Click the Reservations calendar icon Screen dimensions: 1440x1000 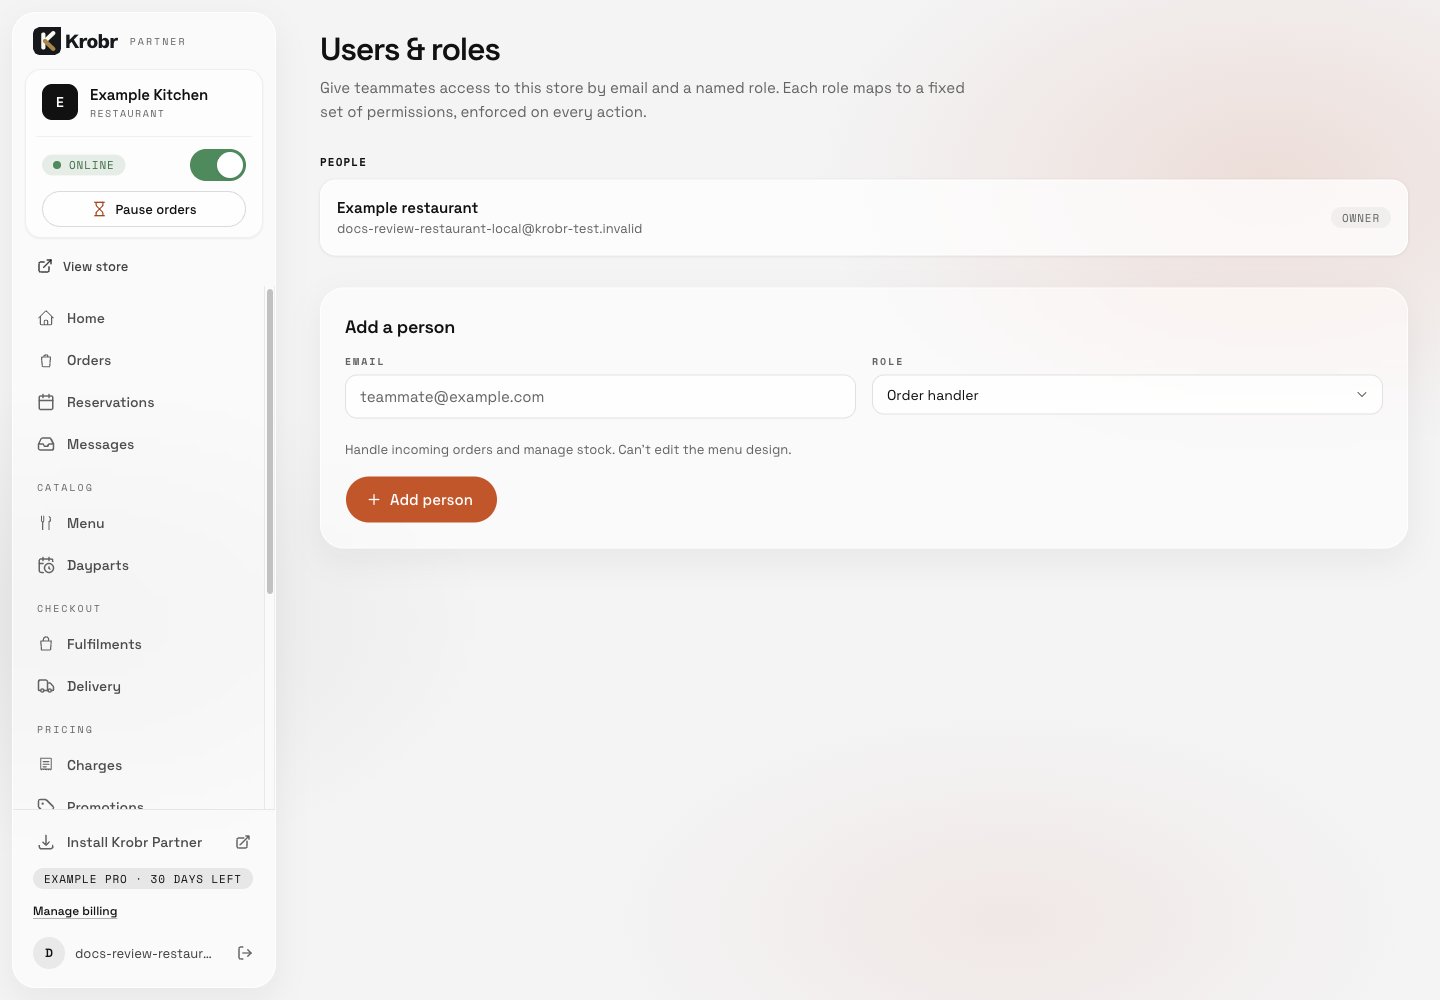tap(46, 402)
